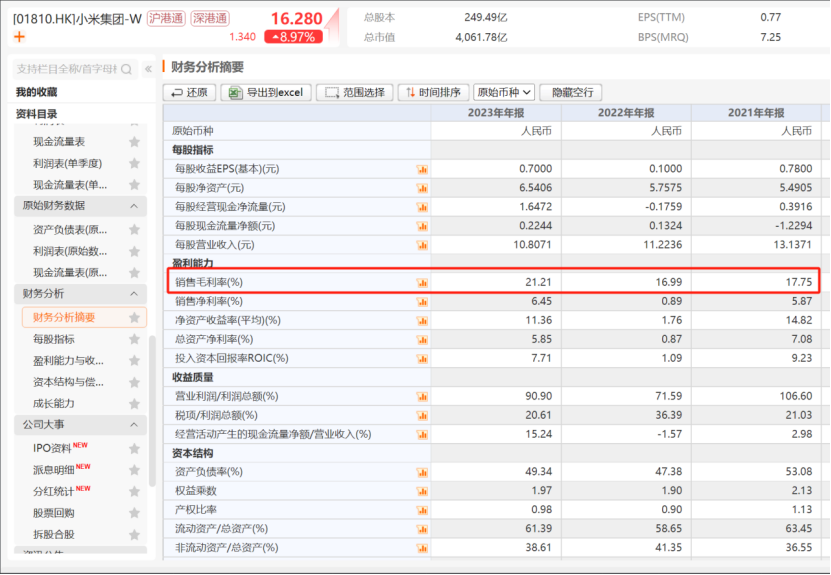Open 分红统计 in sidebar
The image size is (831, 575).
point(54,492)
